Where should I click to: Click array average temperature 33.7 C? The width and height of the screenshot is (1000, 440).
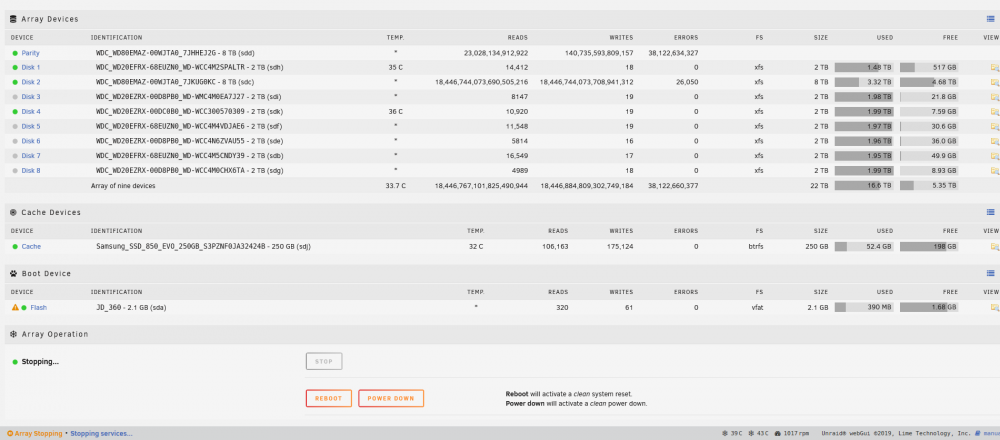click(395, 186)
